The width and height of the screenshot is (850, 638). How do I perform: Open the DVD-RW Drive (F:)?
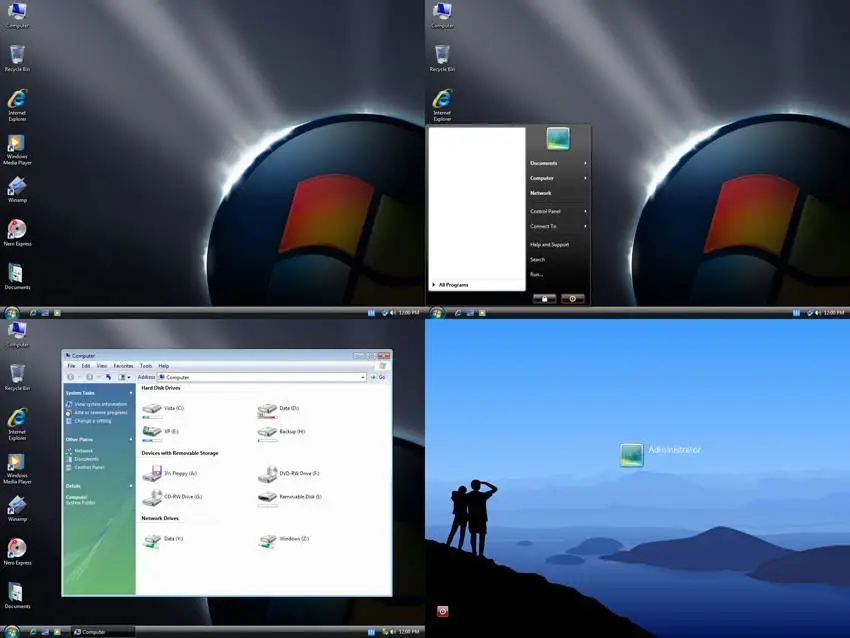coord(289,473)
